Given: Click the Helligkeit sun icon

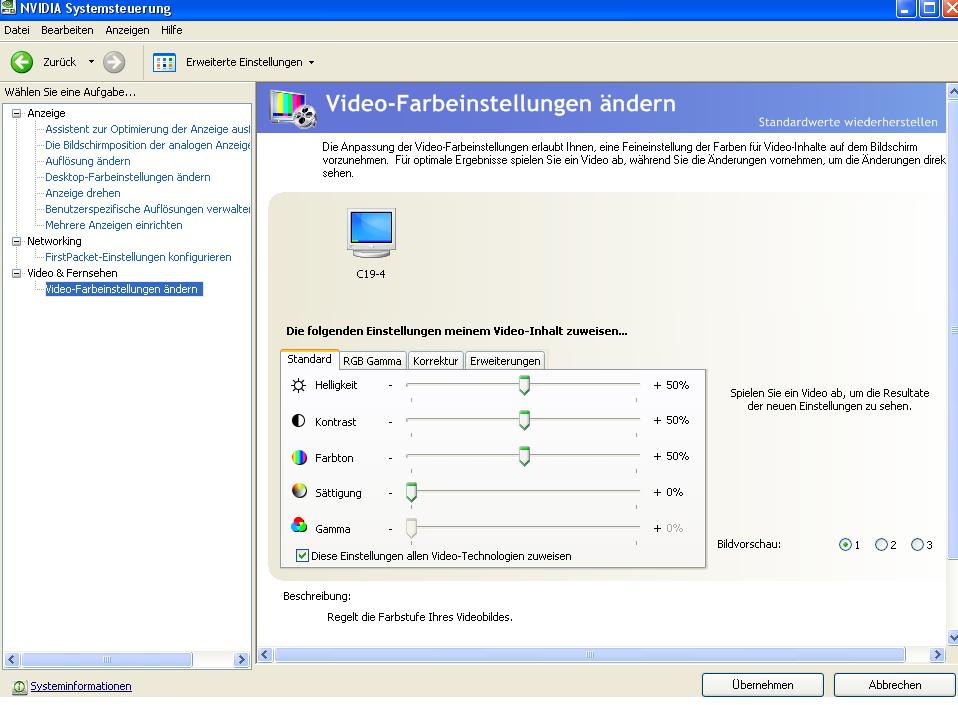Looking at the screenshot, I should coord(298,385).
